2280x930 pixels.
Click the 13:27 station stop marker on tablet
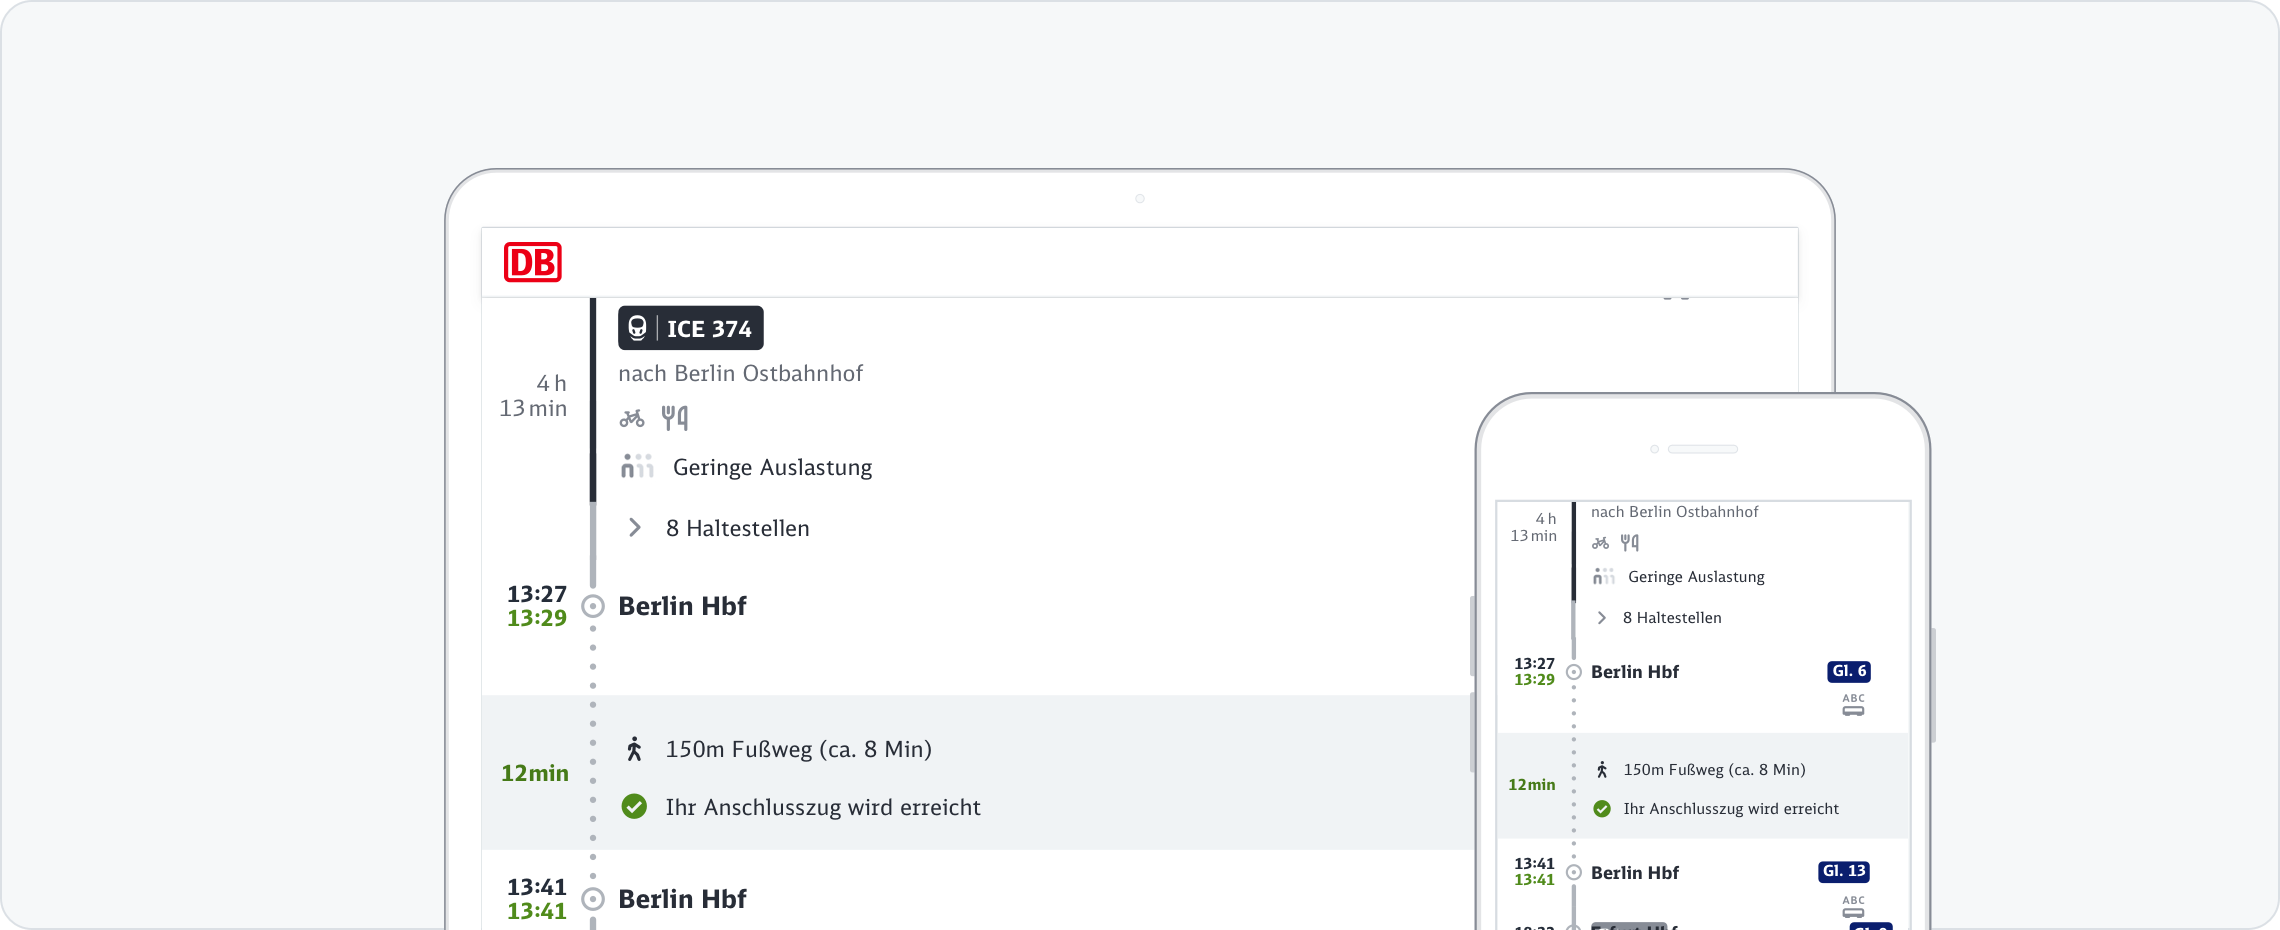593,606
